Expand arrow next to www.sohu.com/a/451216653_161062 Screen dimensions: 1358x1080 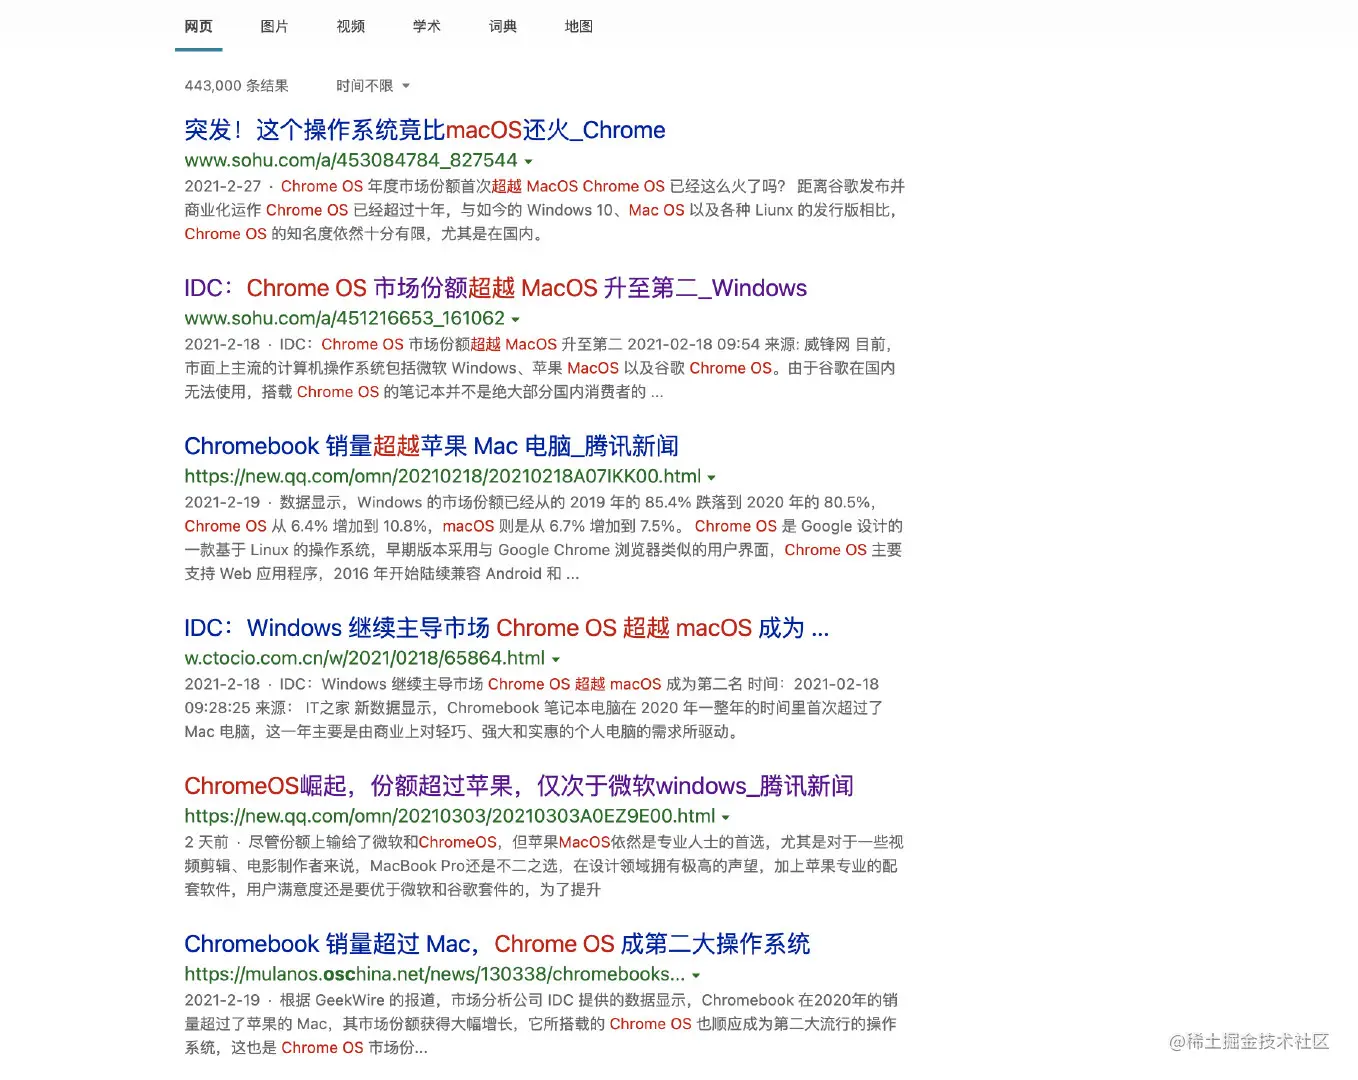(x=515, y=319)
